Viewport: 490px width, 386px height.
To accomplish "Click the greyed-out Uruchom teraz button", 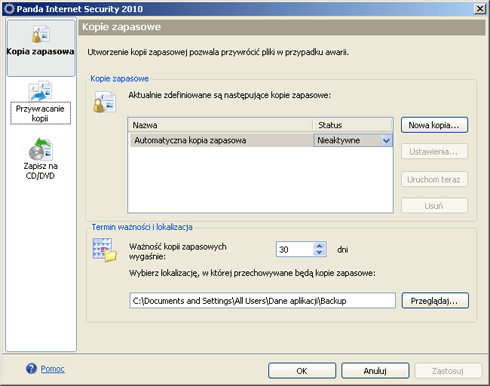I will click(x=434, y=179).
